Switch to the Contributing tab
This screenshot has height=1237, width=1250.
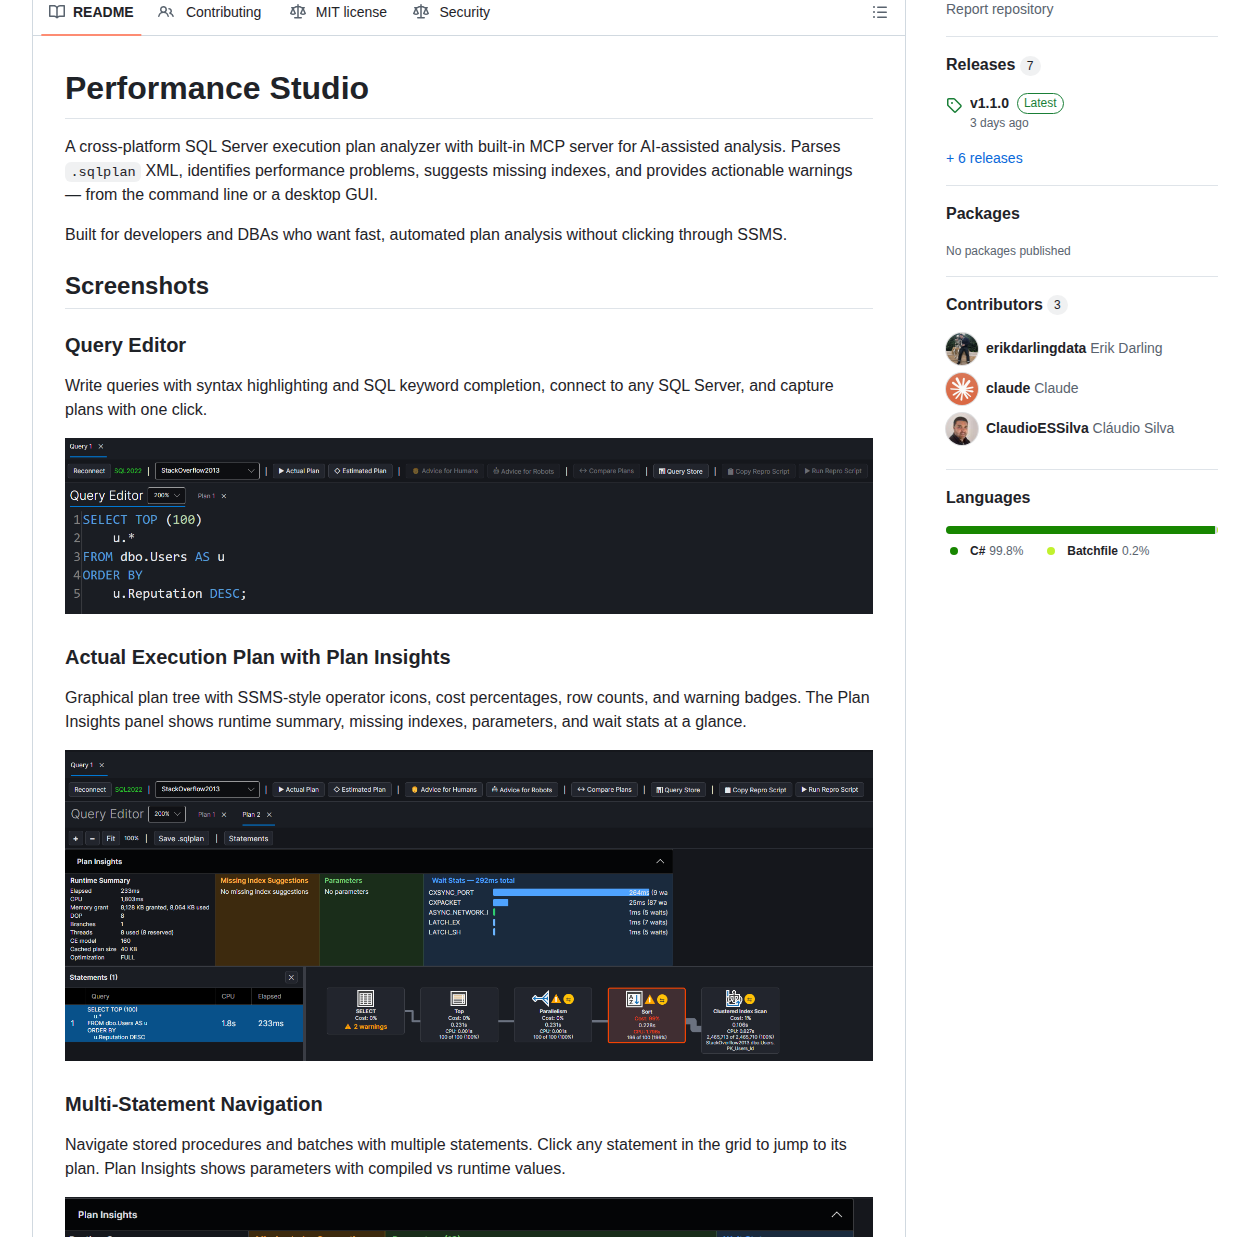pos(222,11)
